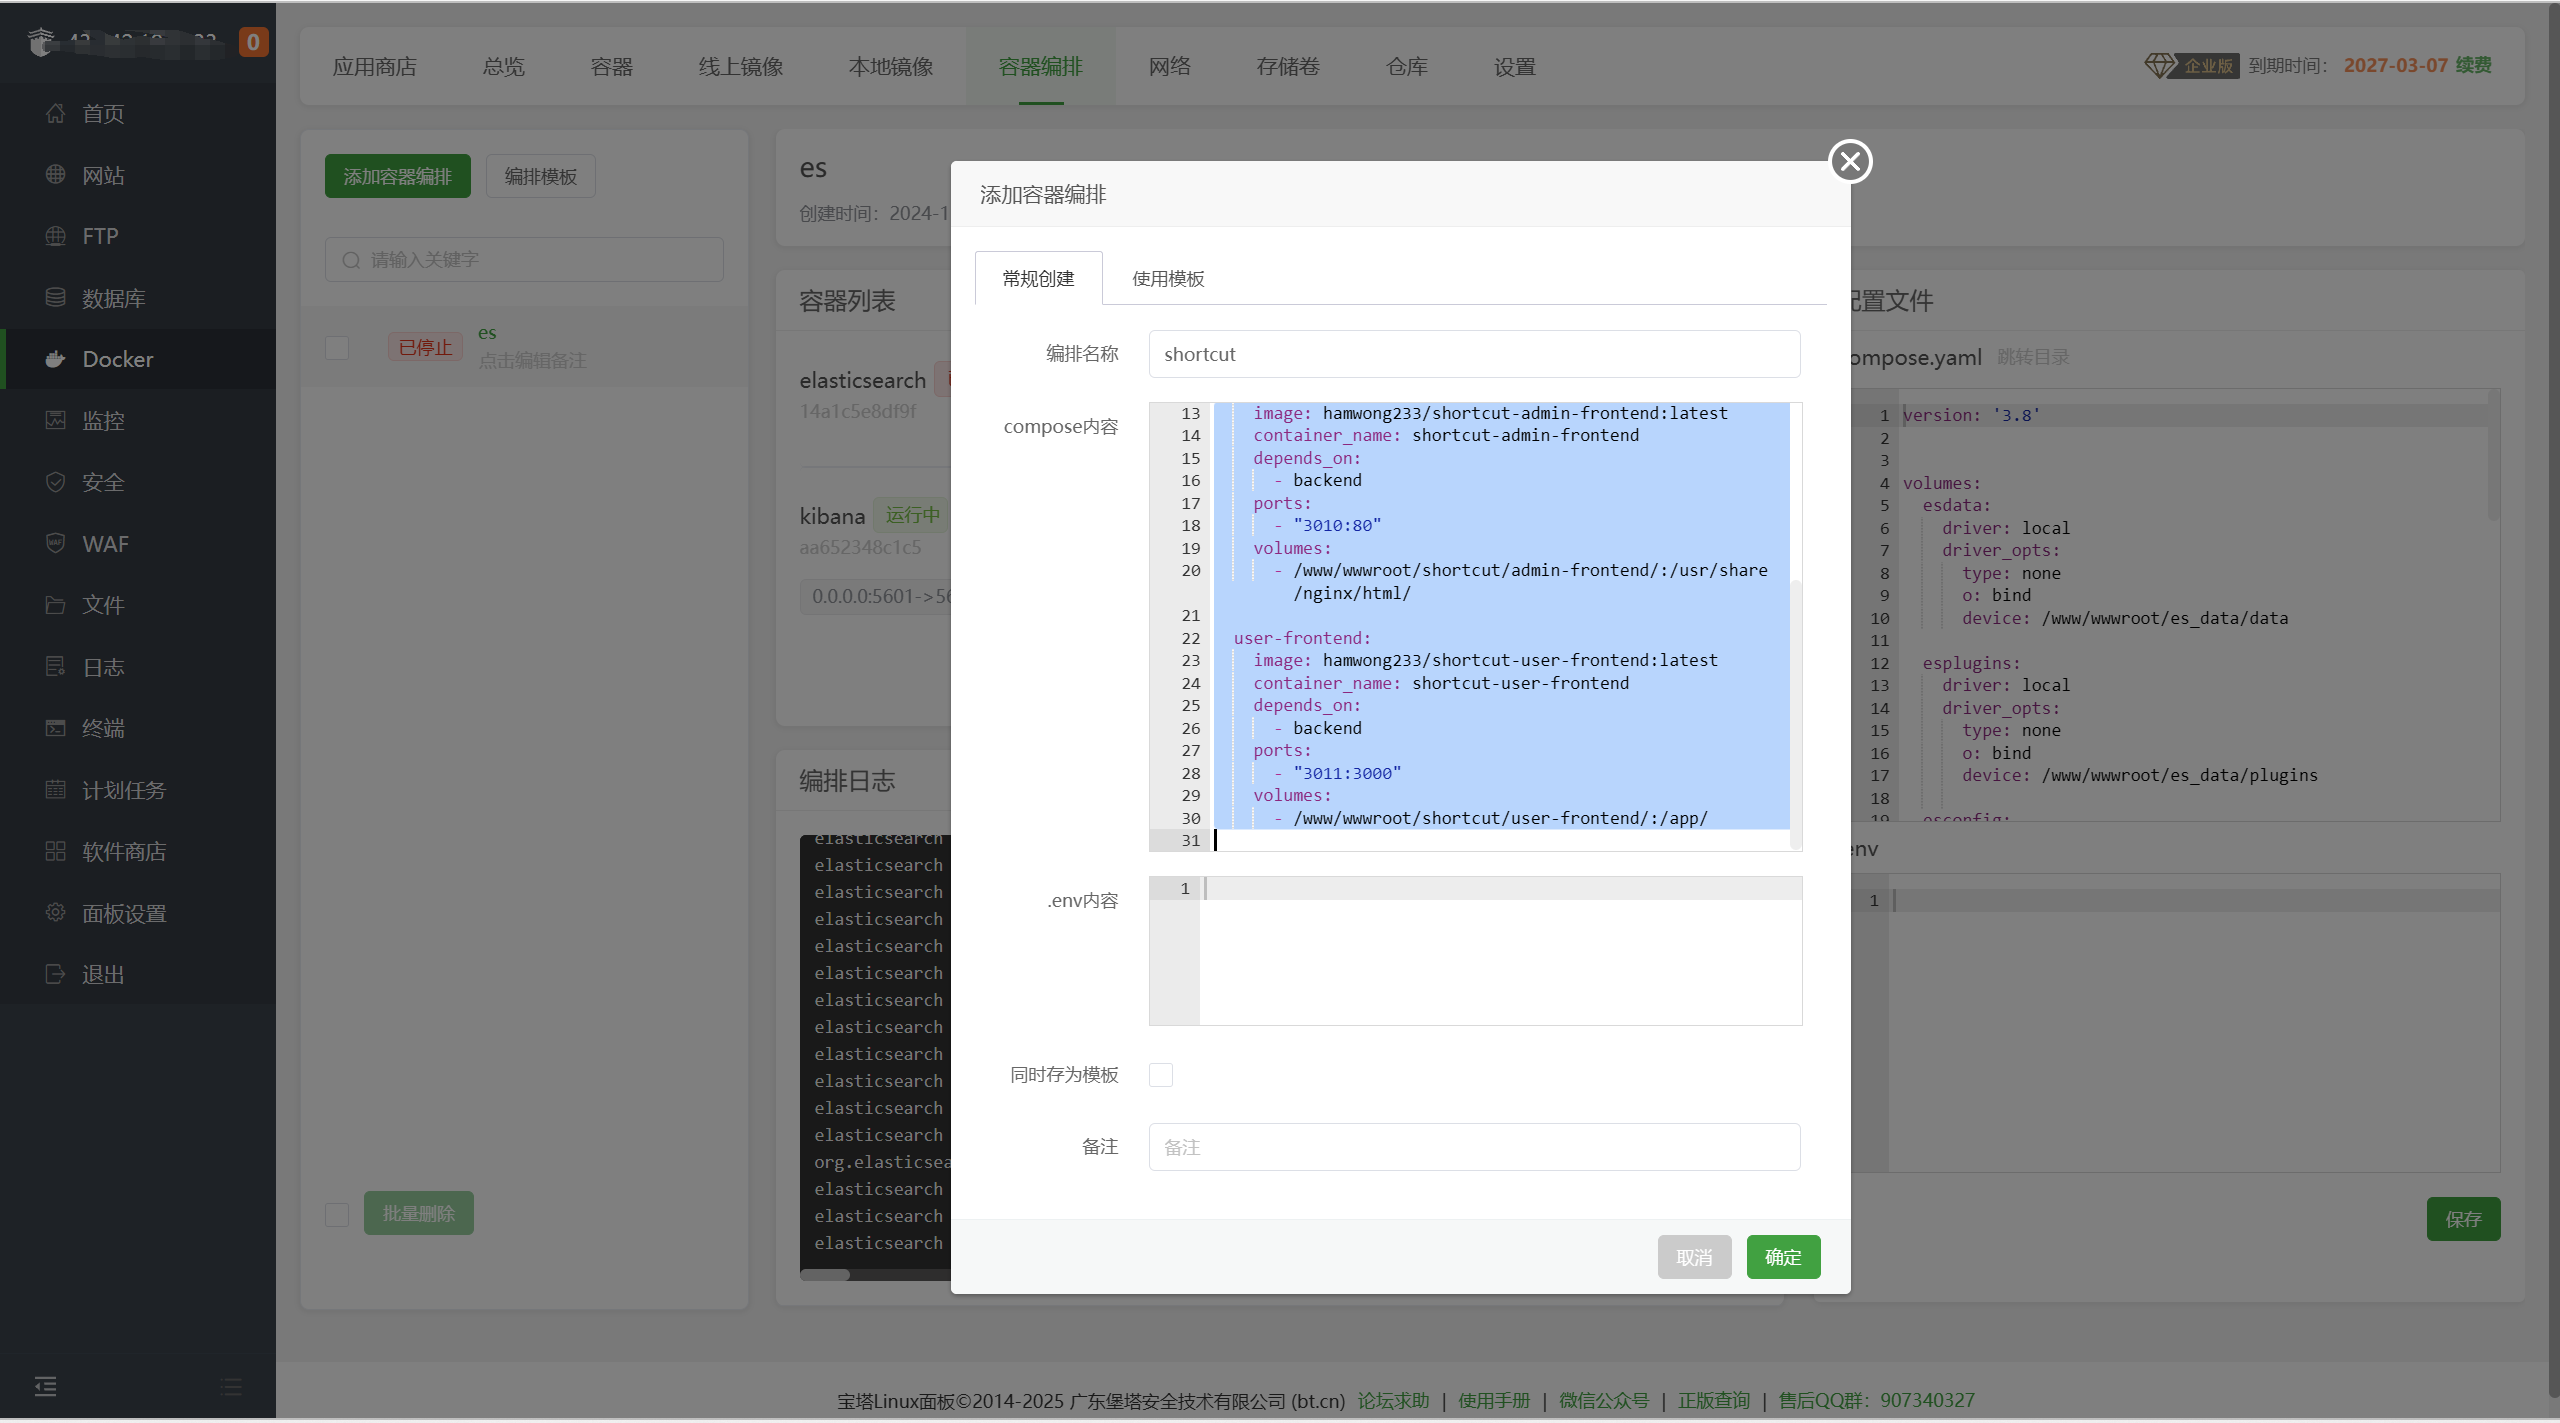Click the logout icon beside 退出

tap(55, 974)
